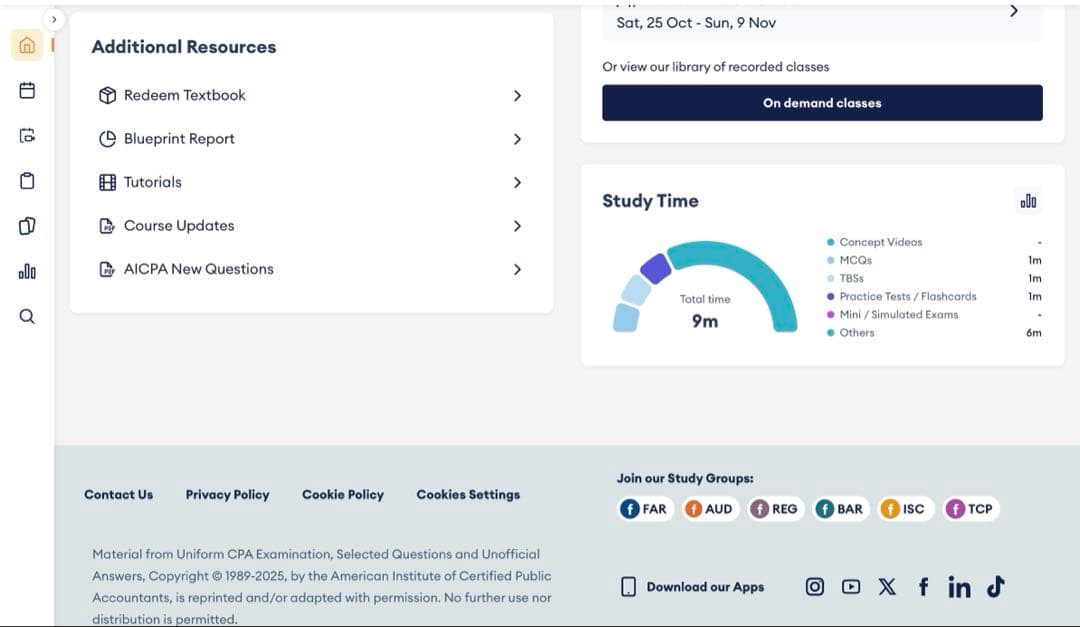1080x627 pixels.
Task: Open the TikTok social icon
Action: click(x=995, y=587)
